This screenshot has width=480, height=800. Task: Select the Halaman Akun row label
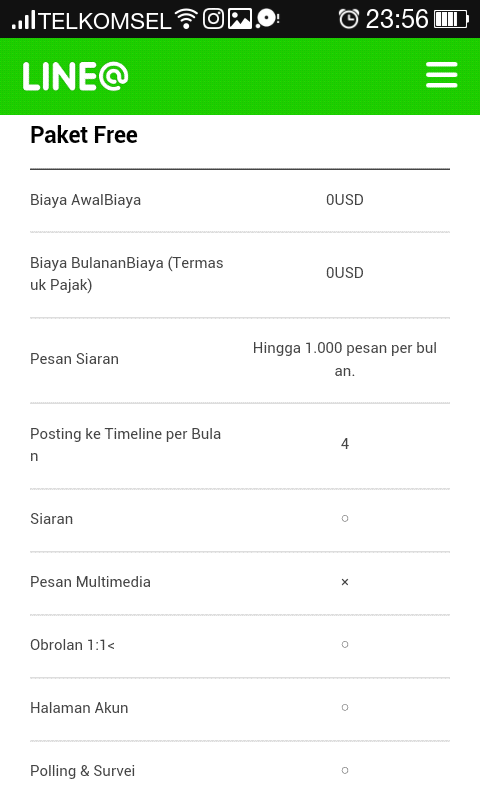pos(79,708)
